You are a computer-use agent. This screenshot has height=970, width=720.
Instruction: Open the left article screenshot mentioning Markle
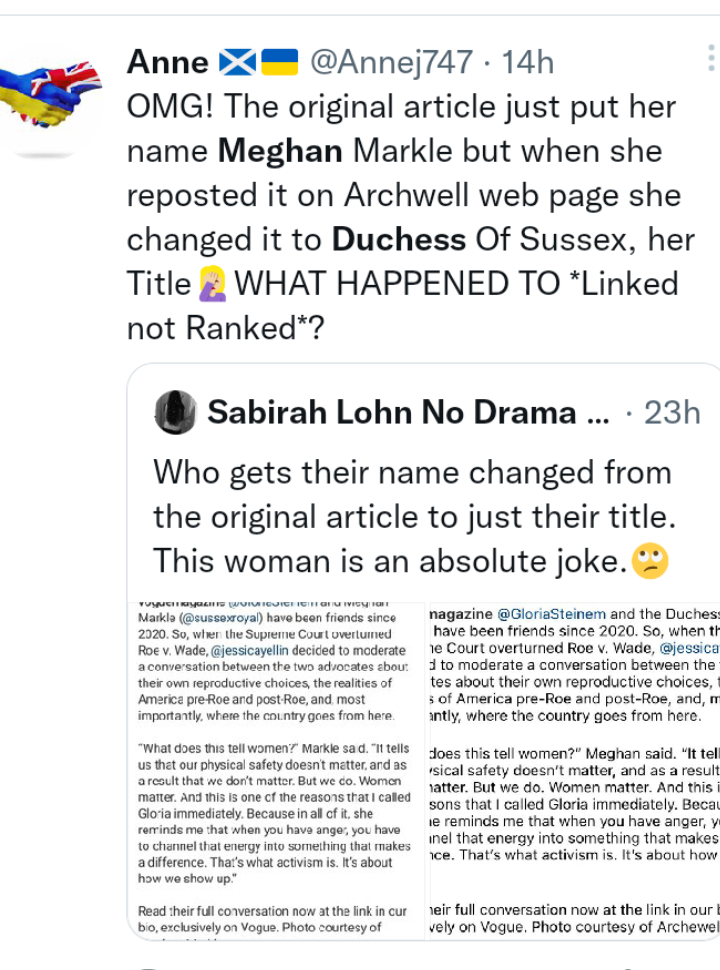(x=276, y=770)
